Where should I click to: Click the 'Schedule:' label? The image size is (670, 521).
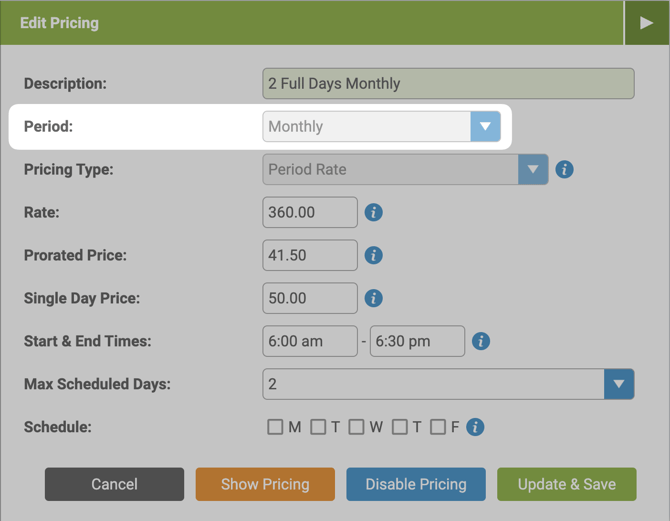(58, 427)
